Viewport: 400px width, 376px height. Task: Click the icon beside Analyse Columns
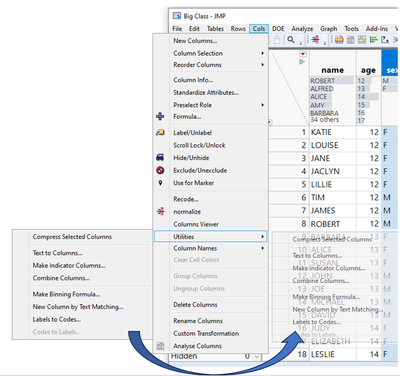[160, 346]
